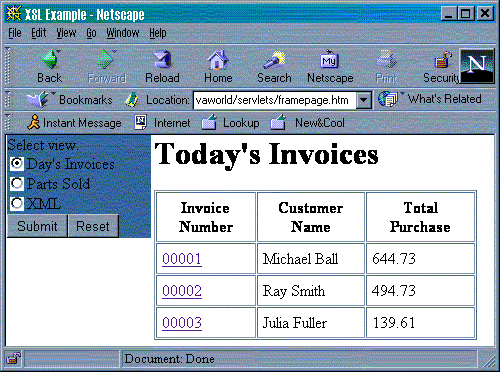
Task: Expand the Location URL dropdown arrow
Action: pos(364,100)
